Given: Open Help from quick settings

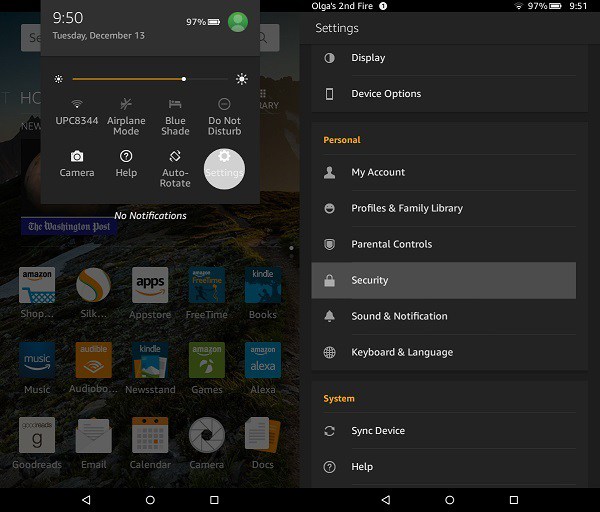Looking at the screenshot, I should (x=126, y=164).
